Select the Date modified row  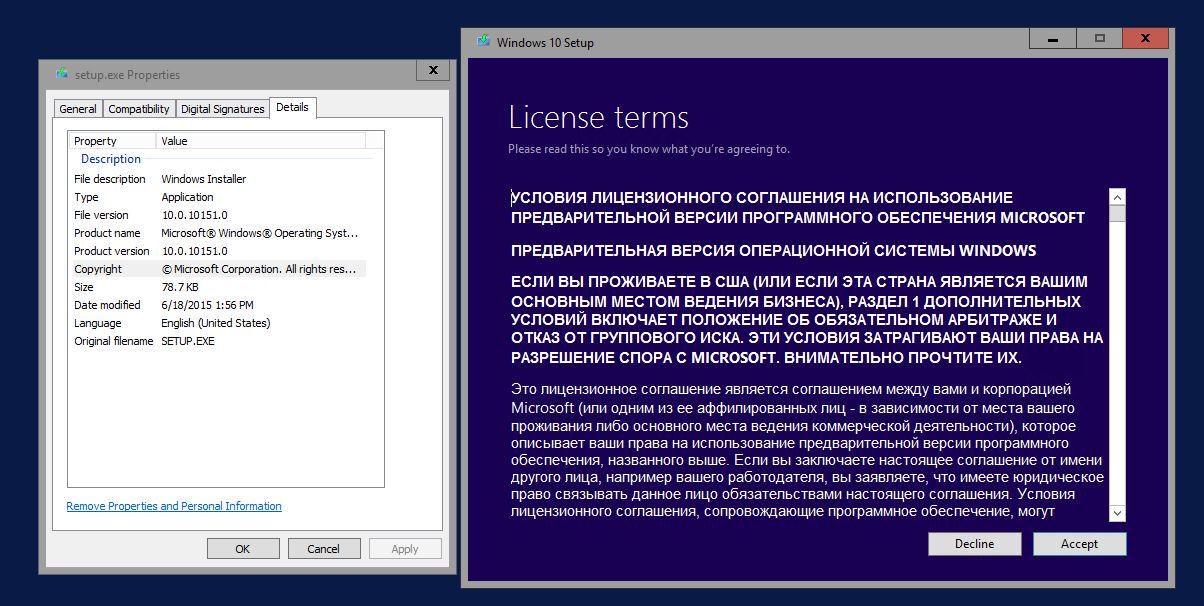click(x=219, y=305)
